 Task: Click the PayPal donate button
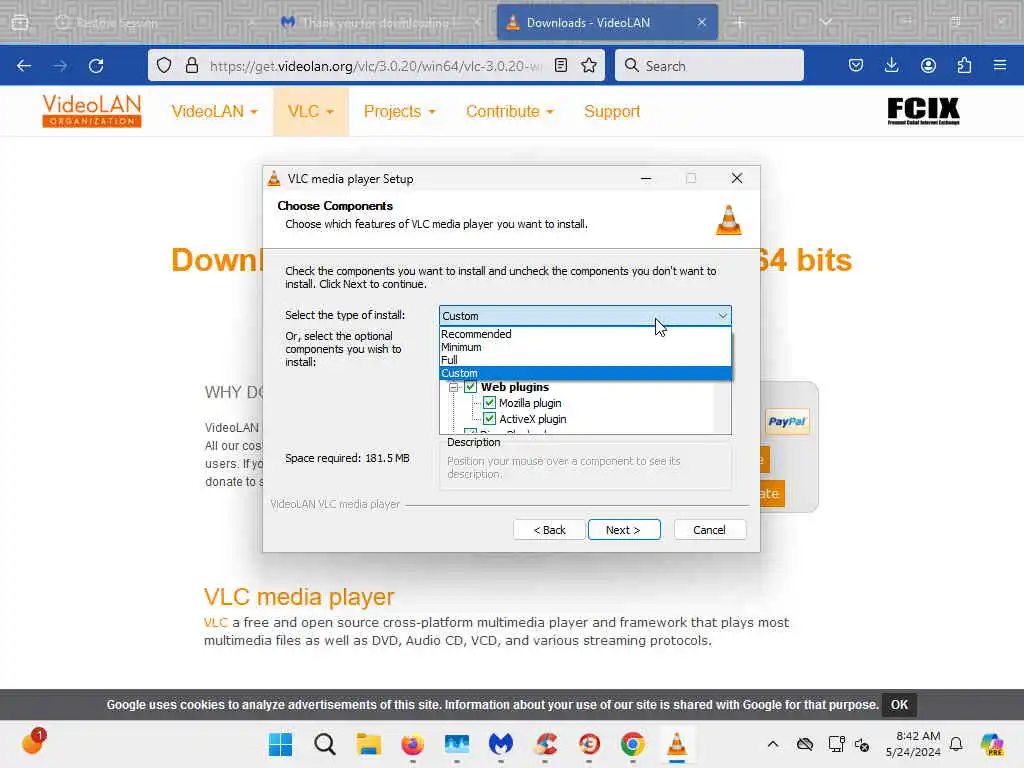coord(786,421)
